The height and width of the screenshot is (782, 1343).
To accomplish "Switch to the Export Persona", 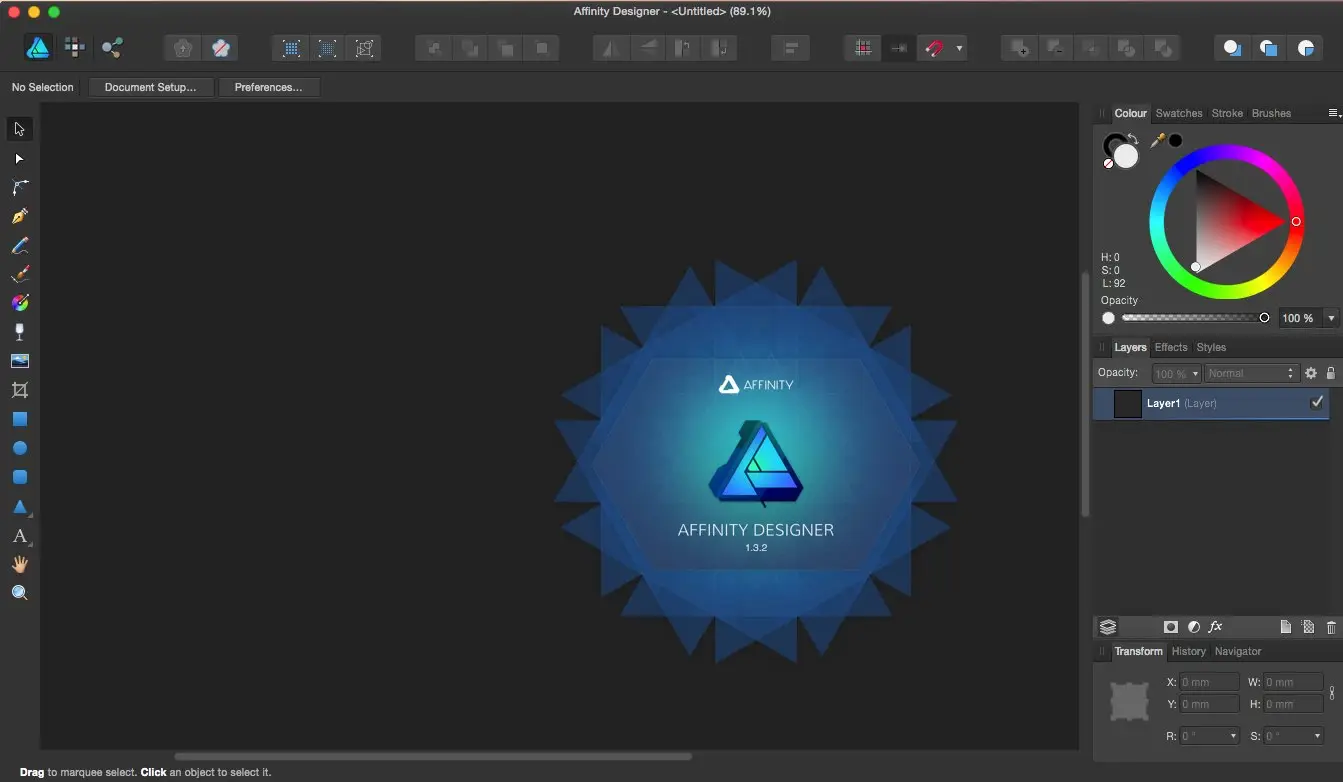I will click(112, 47).
